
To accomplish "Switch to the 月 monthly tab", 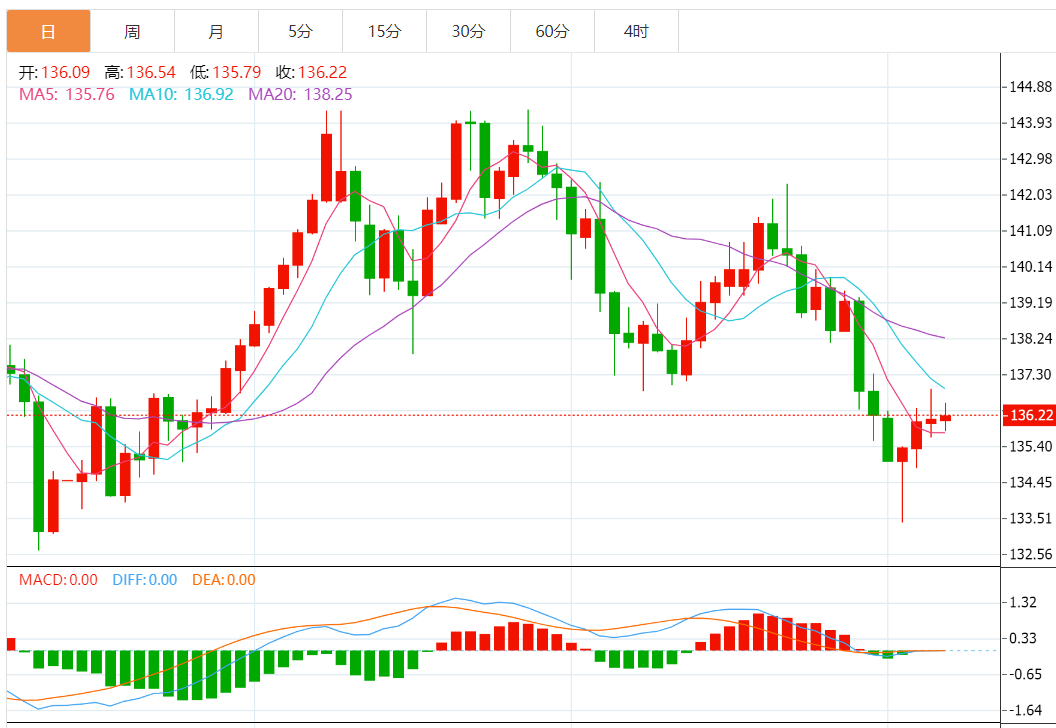I will pos(216,31).
